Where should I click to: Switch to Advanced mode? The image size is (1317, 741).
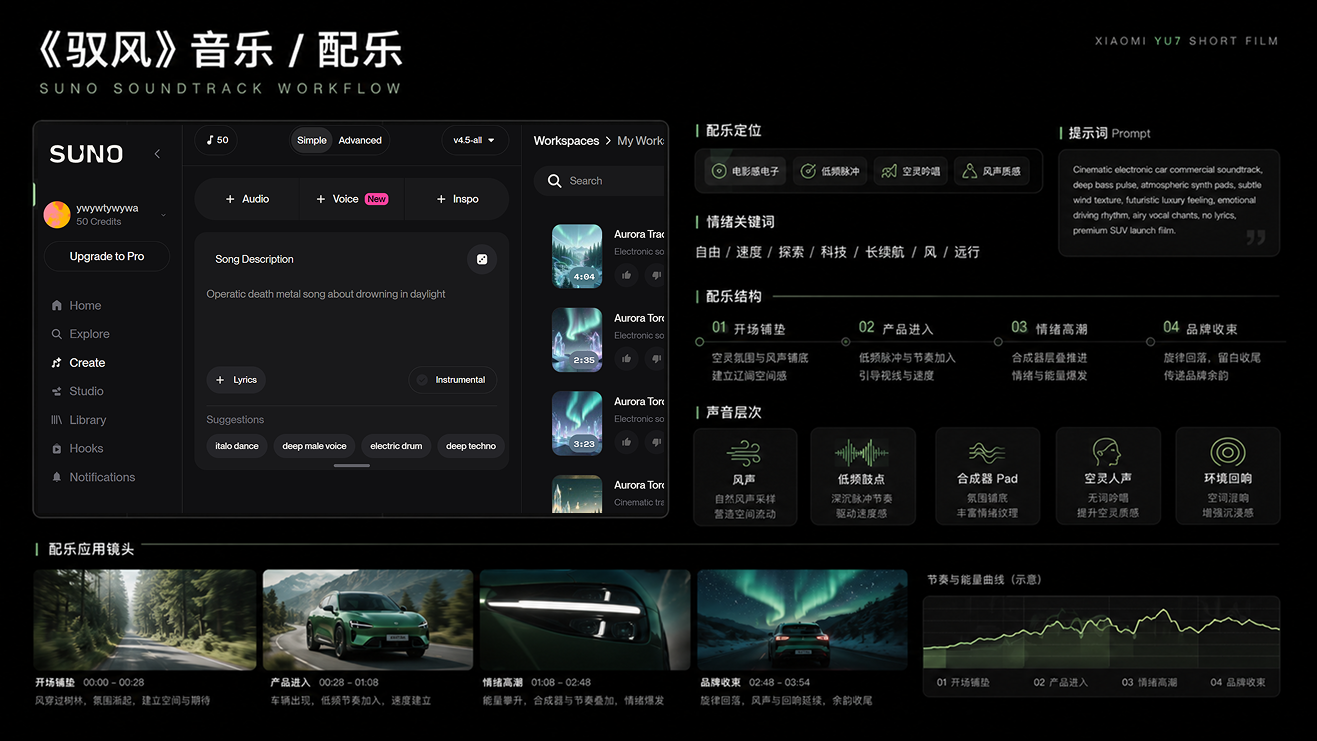click(360, 140)
